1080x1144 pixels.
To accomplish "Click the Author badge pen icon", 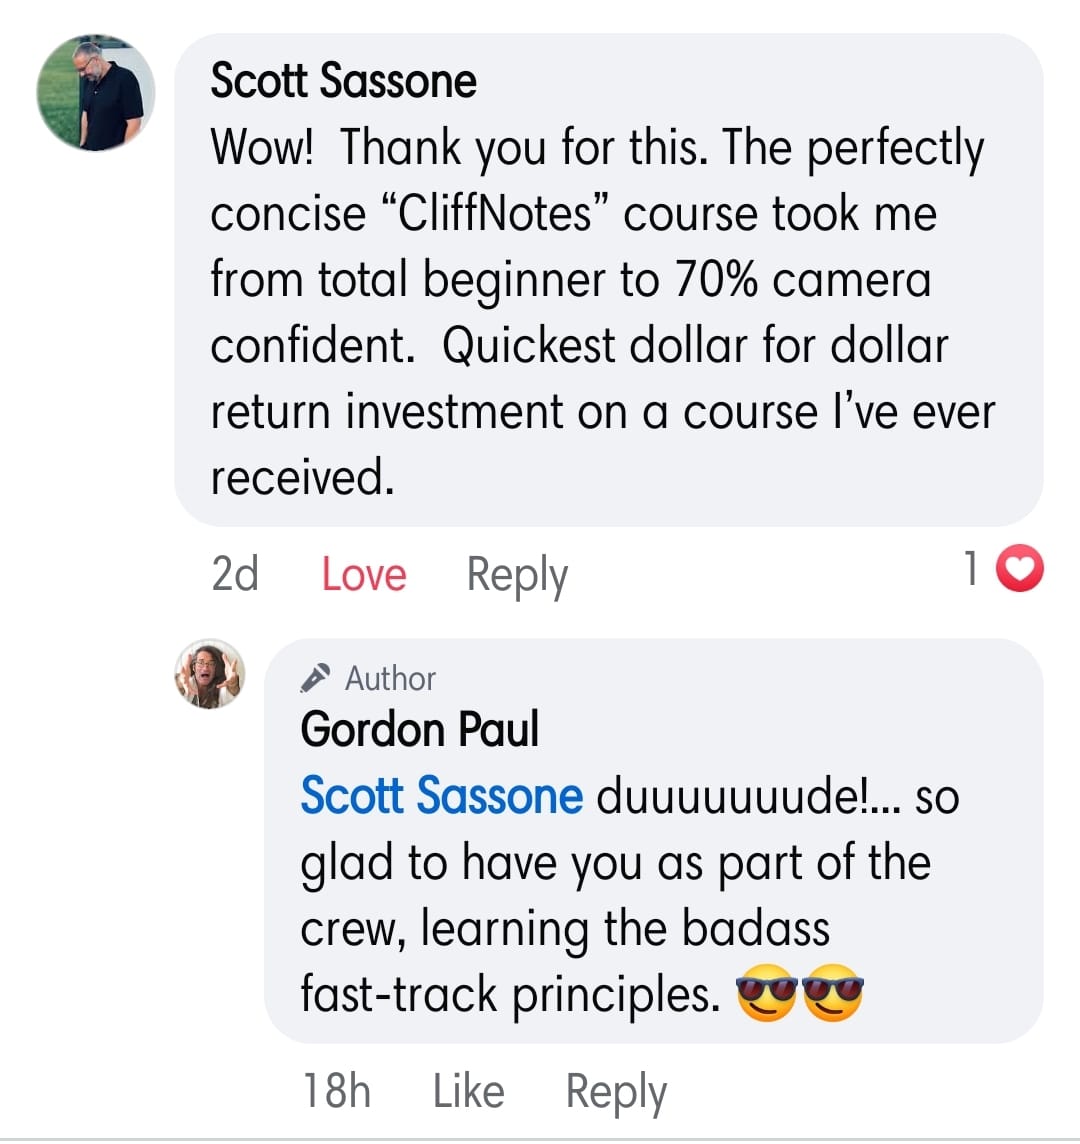I will (315, 679).
